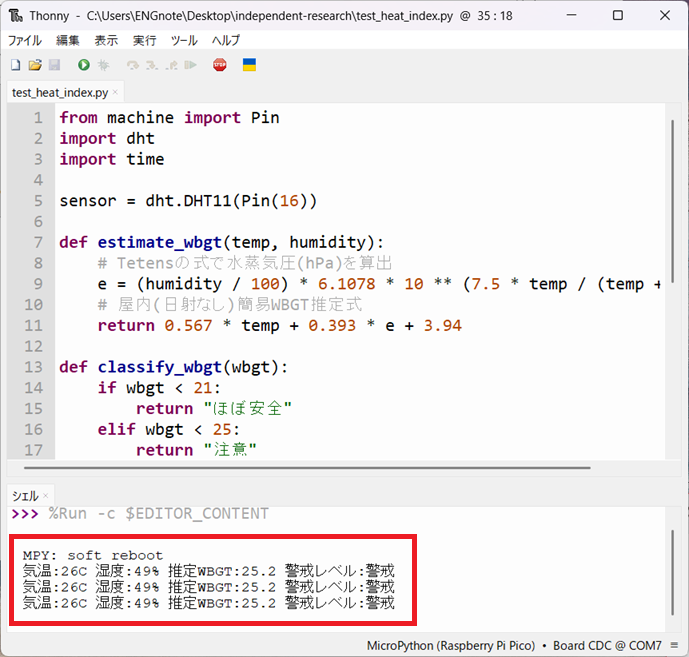Create a new file with toolbar icon
The width and height of the screenshot is (689, 657).
pos(16,65)
